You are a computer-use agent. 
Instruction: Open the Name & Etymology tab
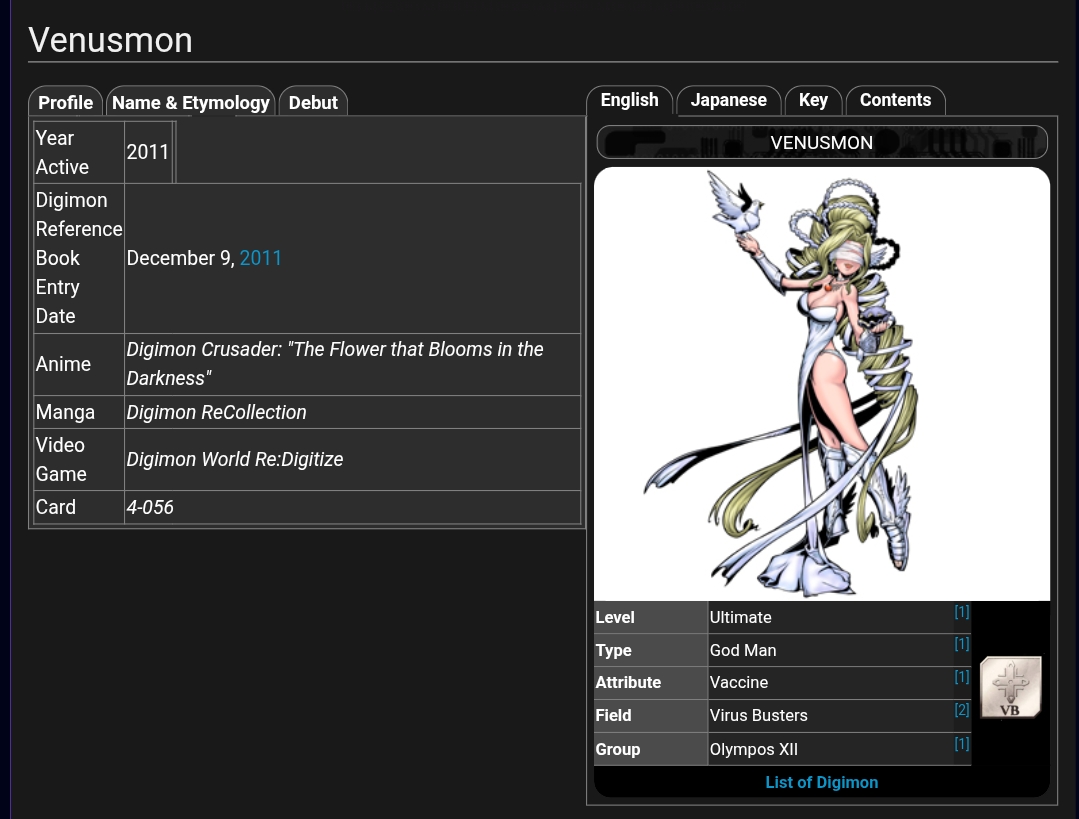coord(191,103)
